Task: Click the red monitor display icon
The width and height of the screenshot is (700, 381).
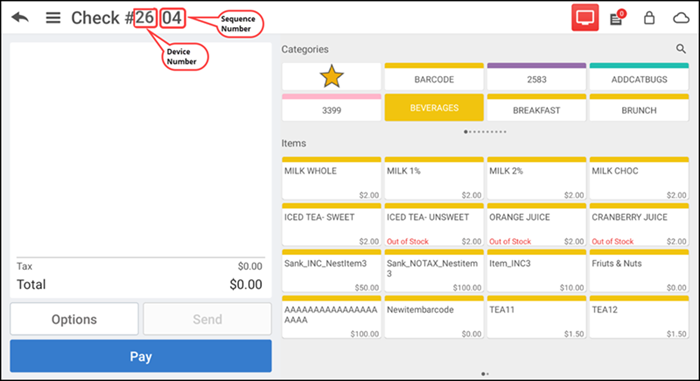Action: [585, 18]
